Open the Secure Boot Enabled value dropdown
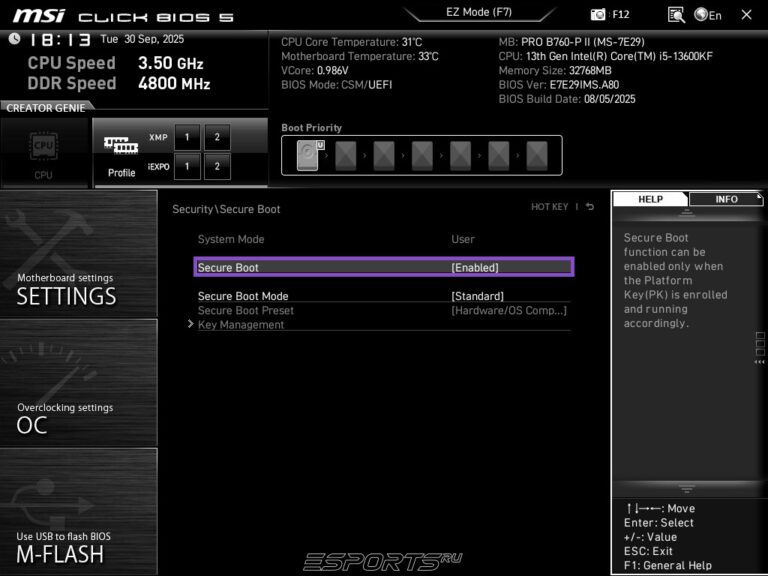 (x=475, y=267)
